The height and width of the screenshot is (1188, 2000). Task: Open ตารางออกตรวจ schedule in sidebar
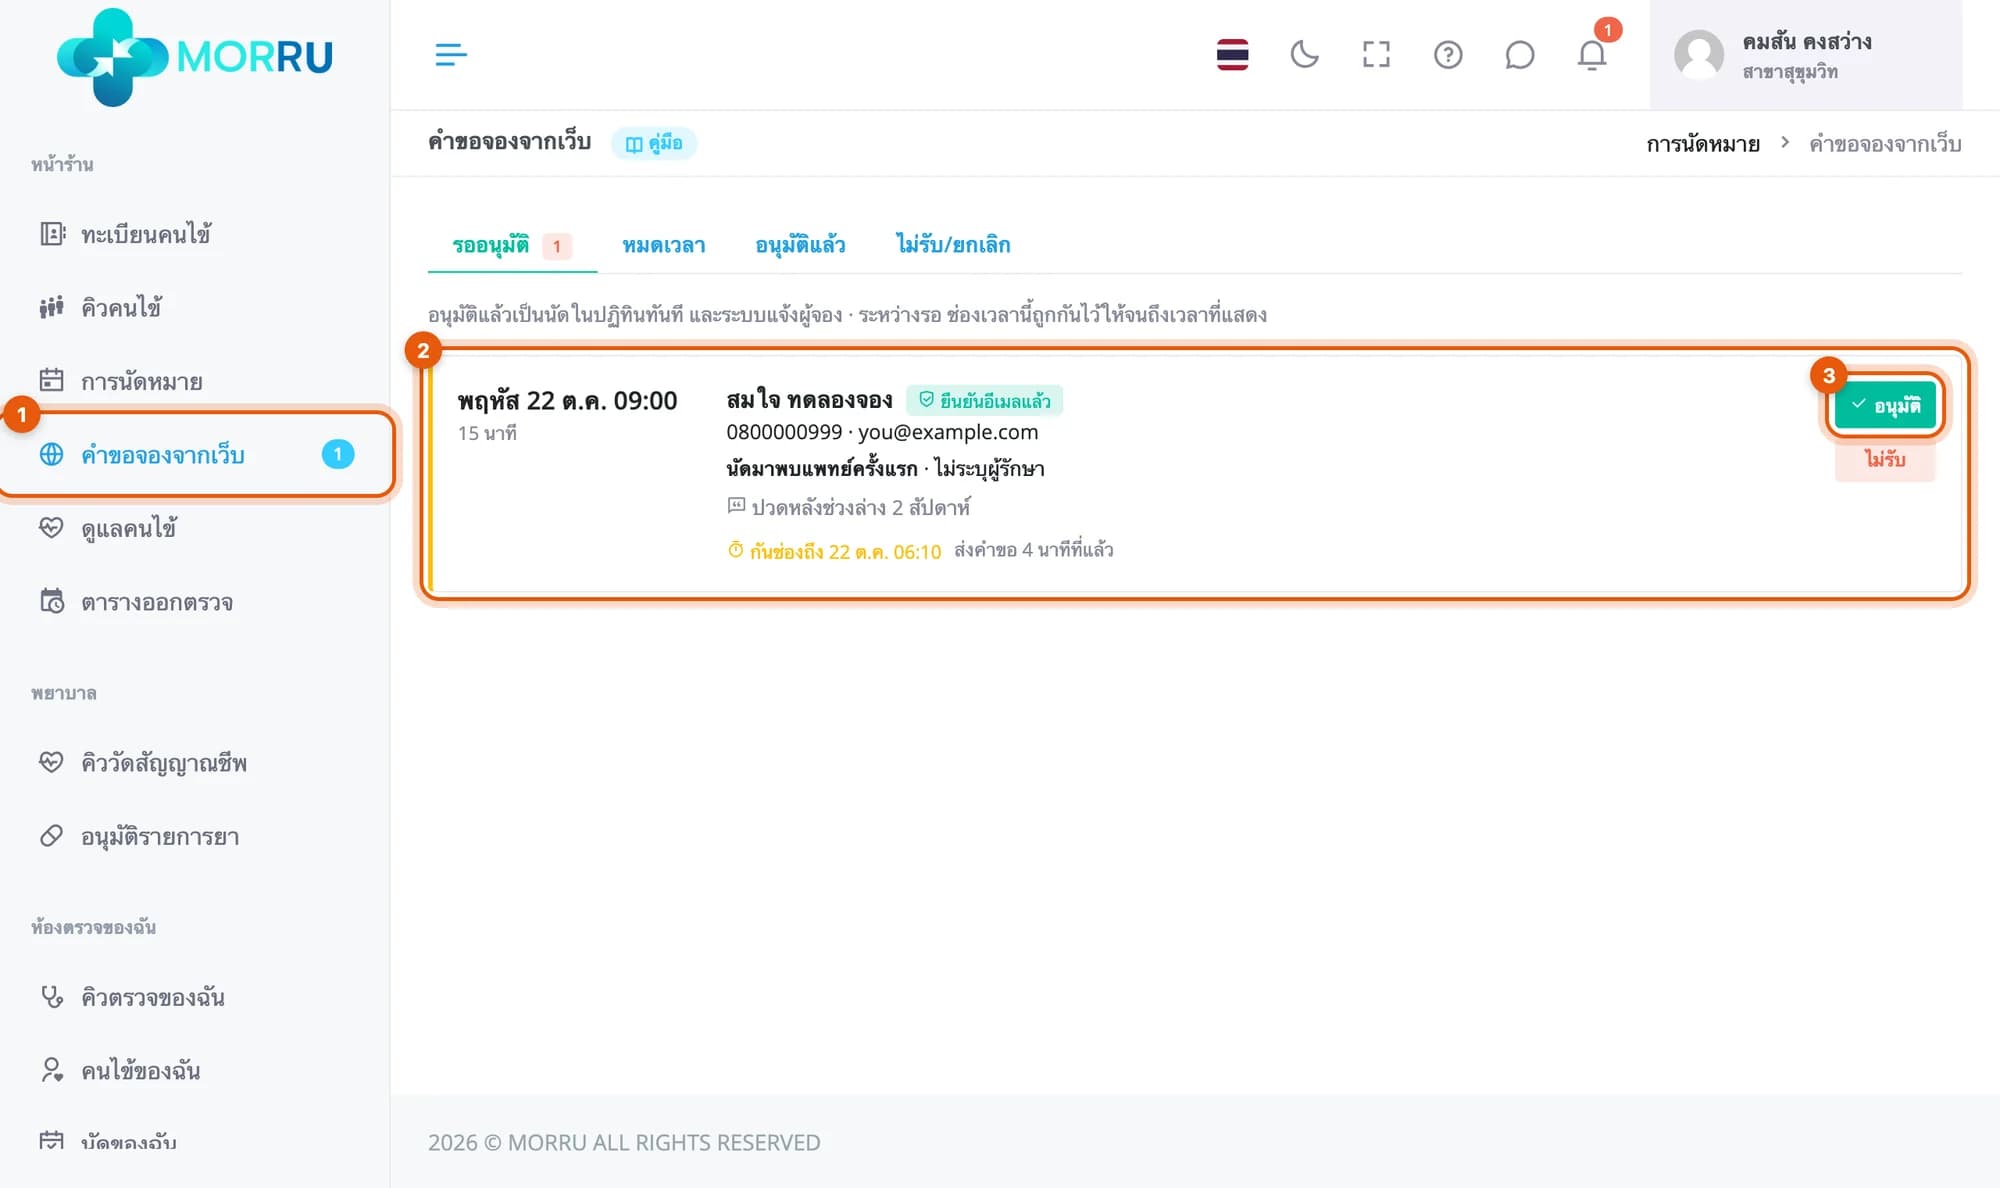click(157, 602)
